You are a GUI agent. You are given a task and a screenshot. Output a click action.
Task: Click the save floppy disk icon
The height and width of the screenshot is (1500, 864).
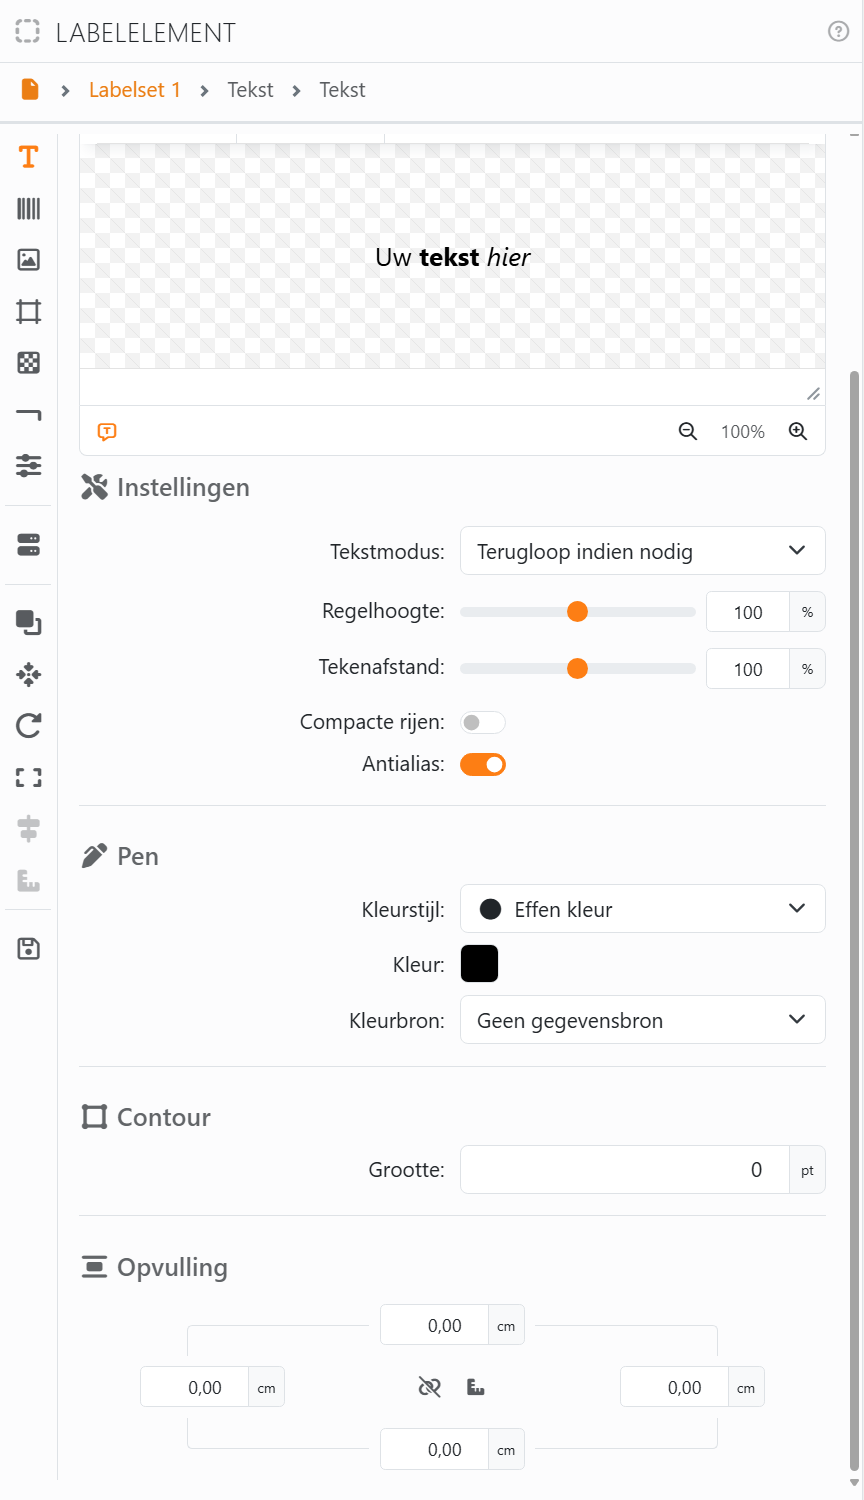click(29, 949)
